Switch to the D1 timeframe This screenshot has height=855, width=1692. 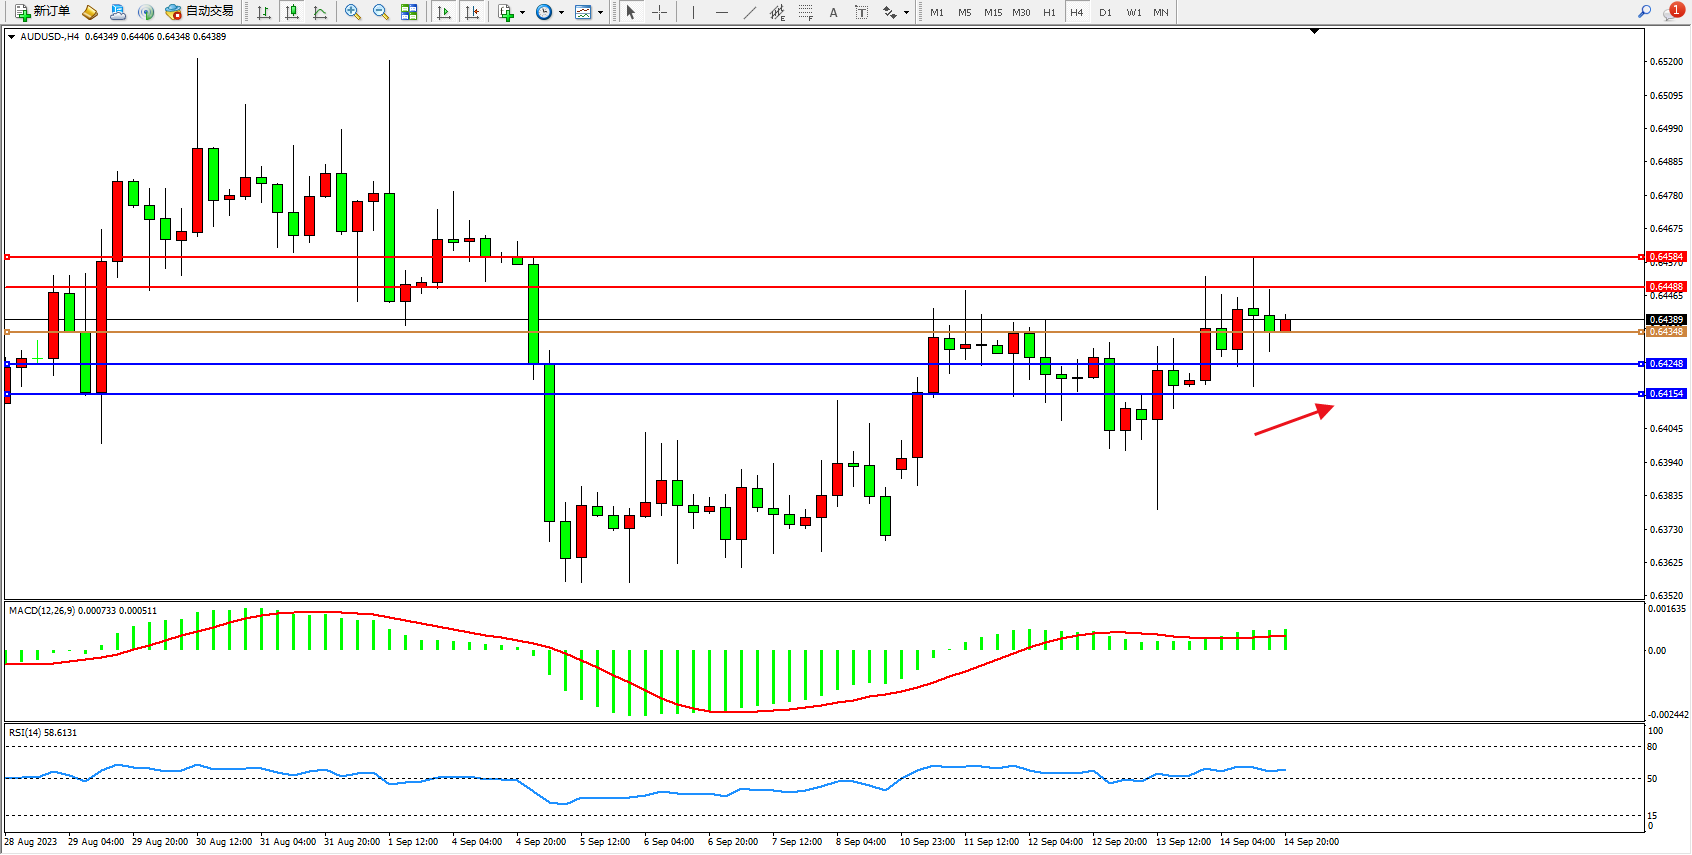pyautogui.click(x=1105, y=12)
